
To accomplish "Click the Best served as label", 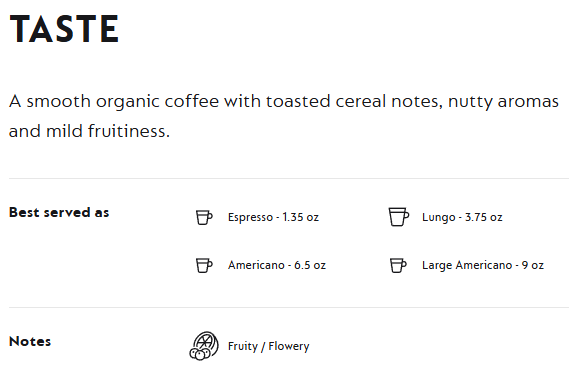I will pos(59,212).
